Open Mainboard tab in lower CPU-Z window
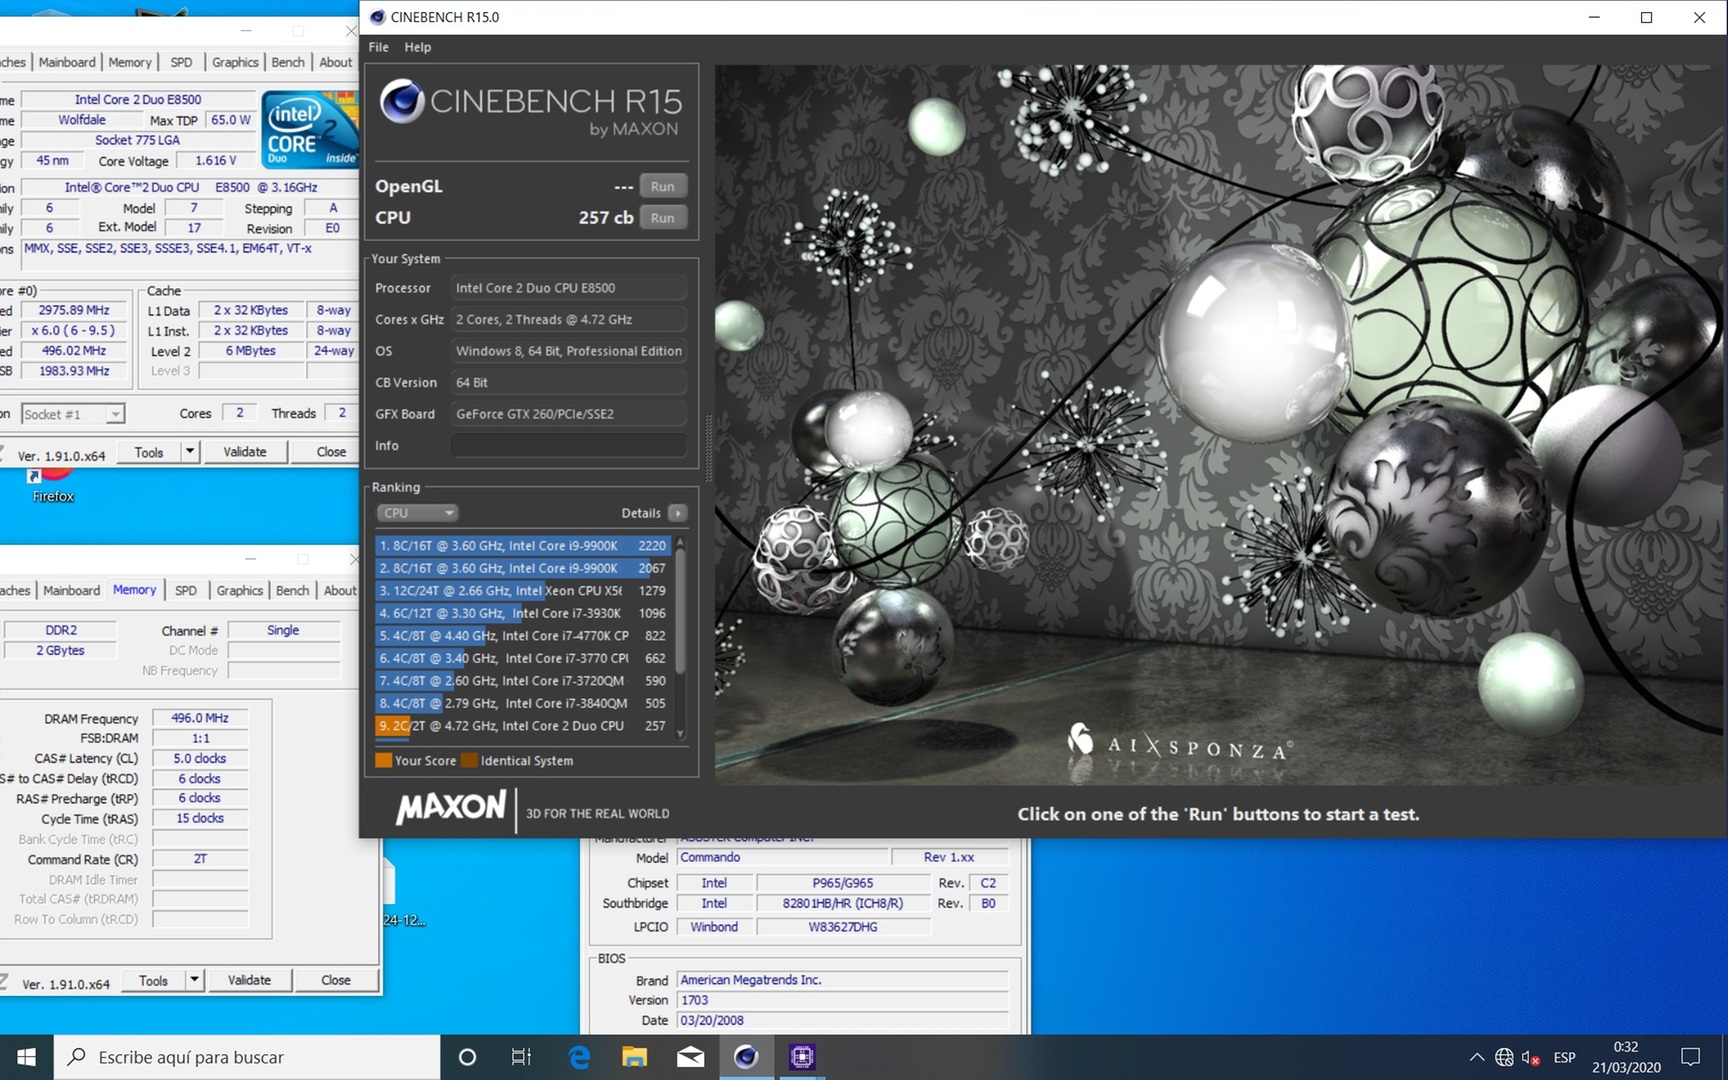Viewport: 1728px width, 1080px height. point(71,590)
